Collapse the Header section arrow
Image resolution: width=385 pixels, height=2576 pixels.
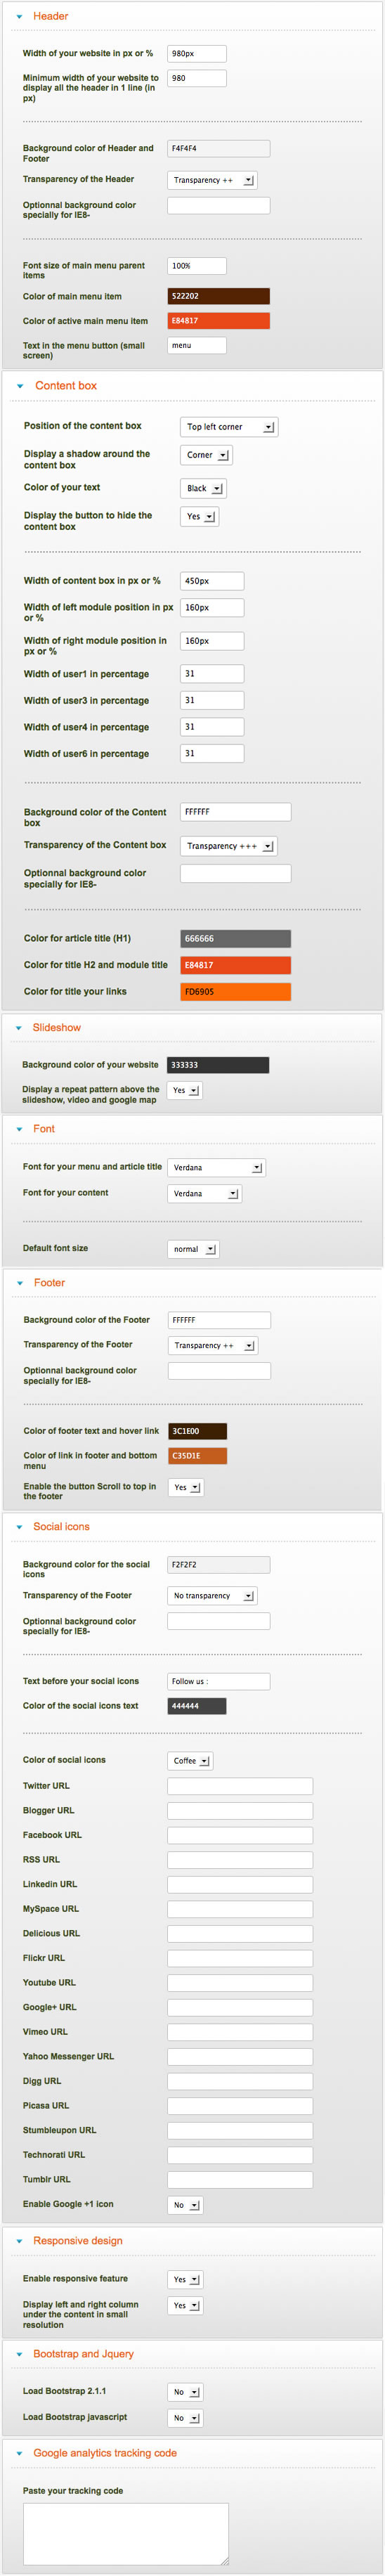(x=19, y=17)
